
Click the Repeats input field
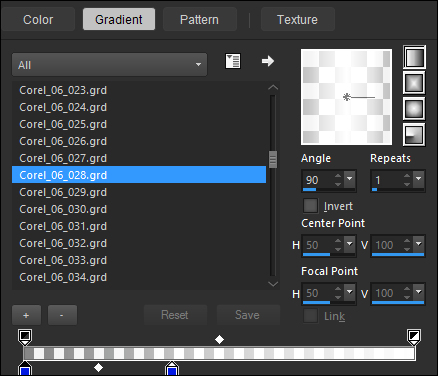(387, 180)
